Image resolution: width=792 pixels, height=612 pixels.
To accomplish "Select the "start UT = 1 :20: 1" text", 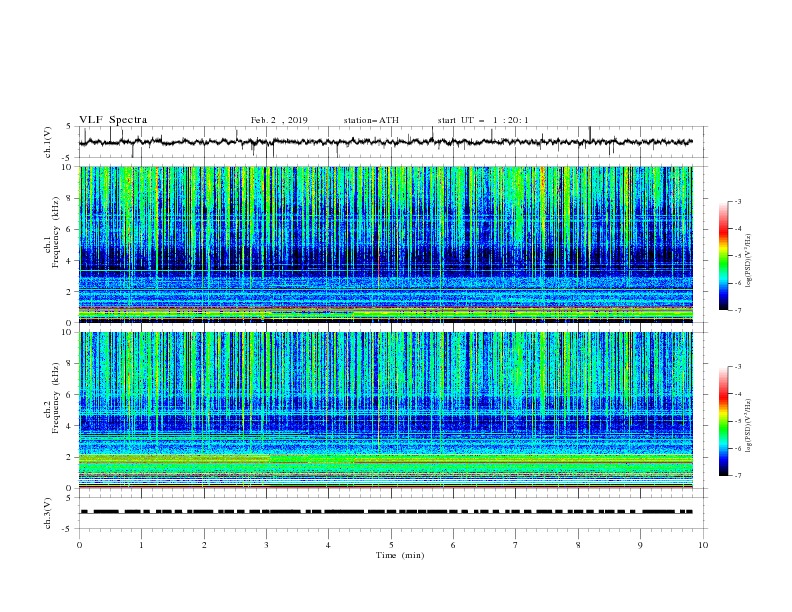I will [x=483, y=120].
